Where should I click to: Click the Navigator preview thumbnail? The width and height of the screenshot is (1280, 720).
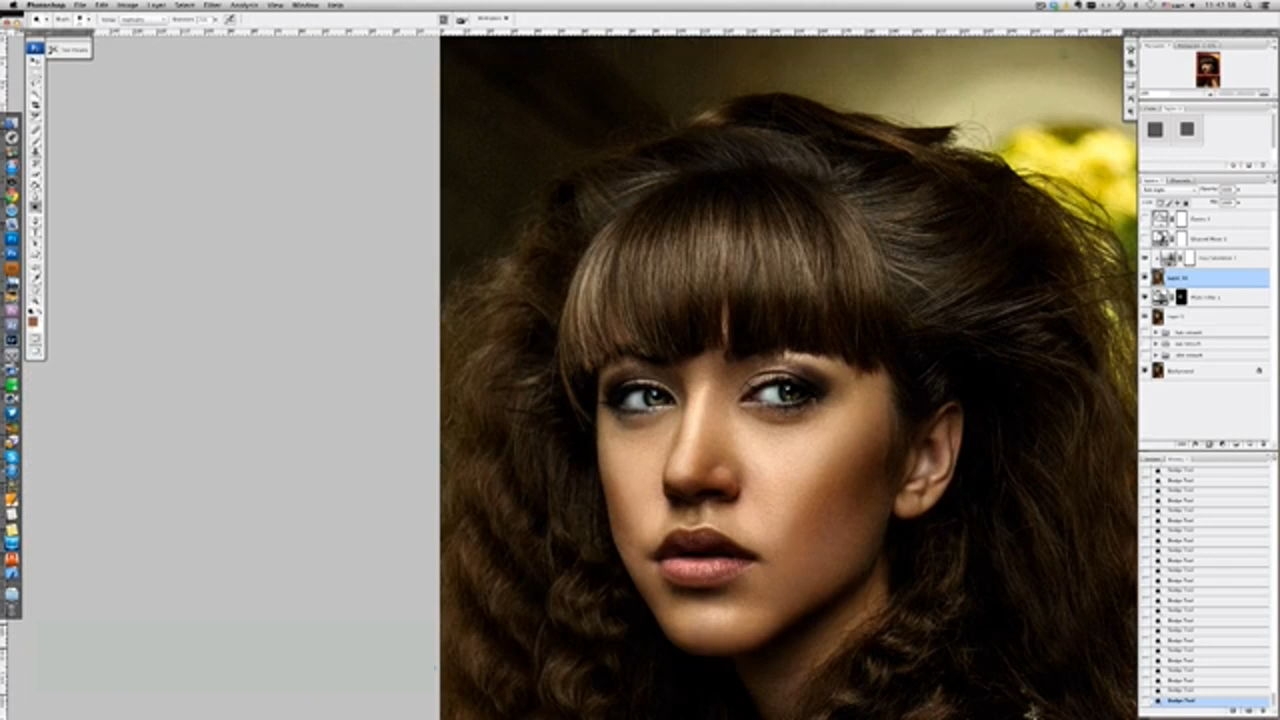point(1208,70)
